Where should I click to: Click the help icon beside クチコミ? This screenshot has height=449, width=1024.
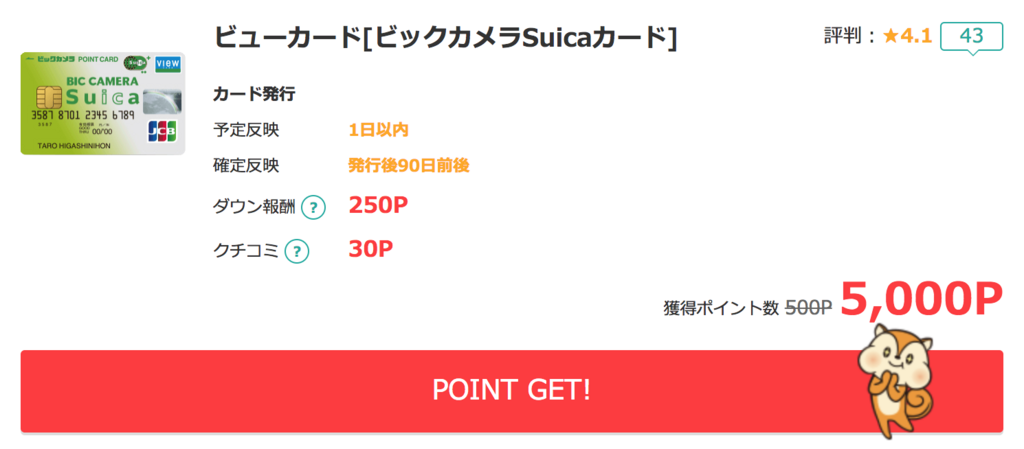tap(297, 251)
